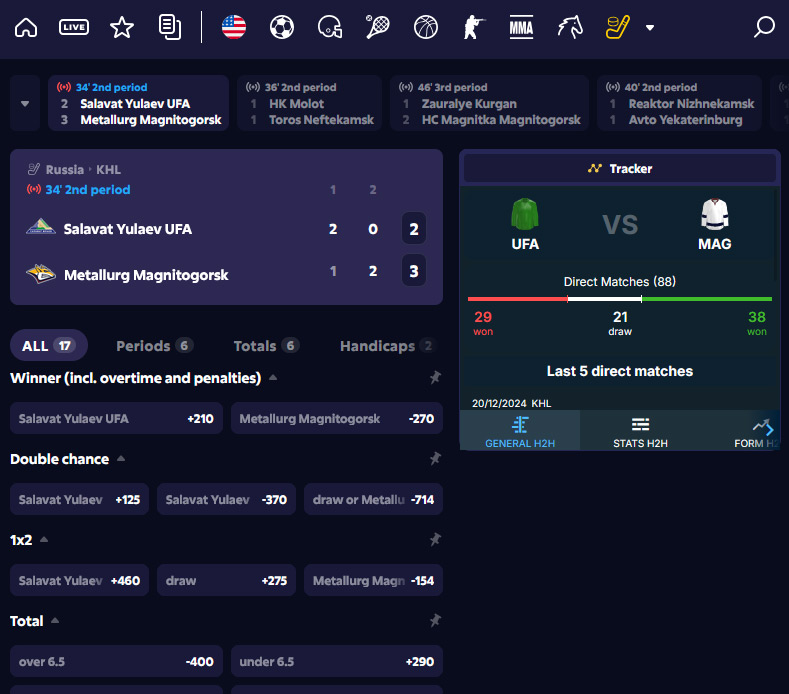Select the MMA icon
This screenshot has height=694, width=789.
[x=521, y=27]
